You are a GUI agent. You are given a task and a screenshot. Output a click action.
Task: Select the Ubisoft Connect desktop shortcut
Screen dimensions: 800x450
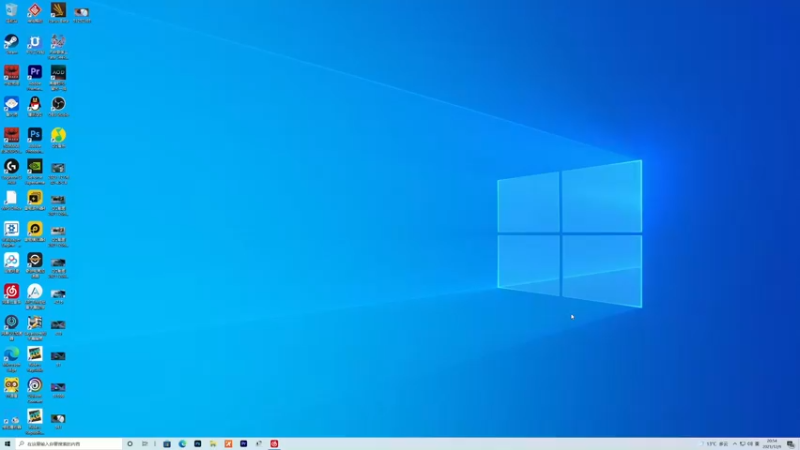(x=35, y=390)
